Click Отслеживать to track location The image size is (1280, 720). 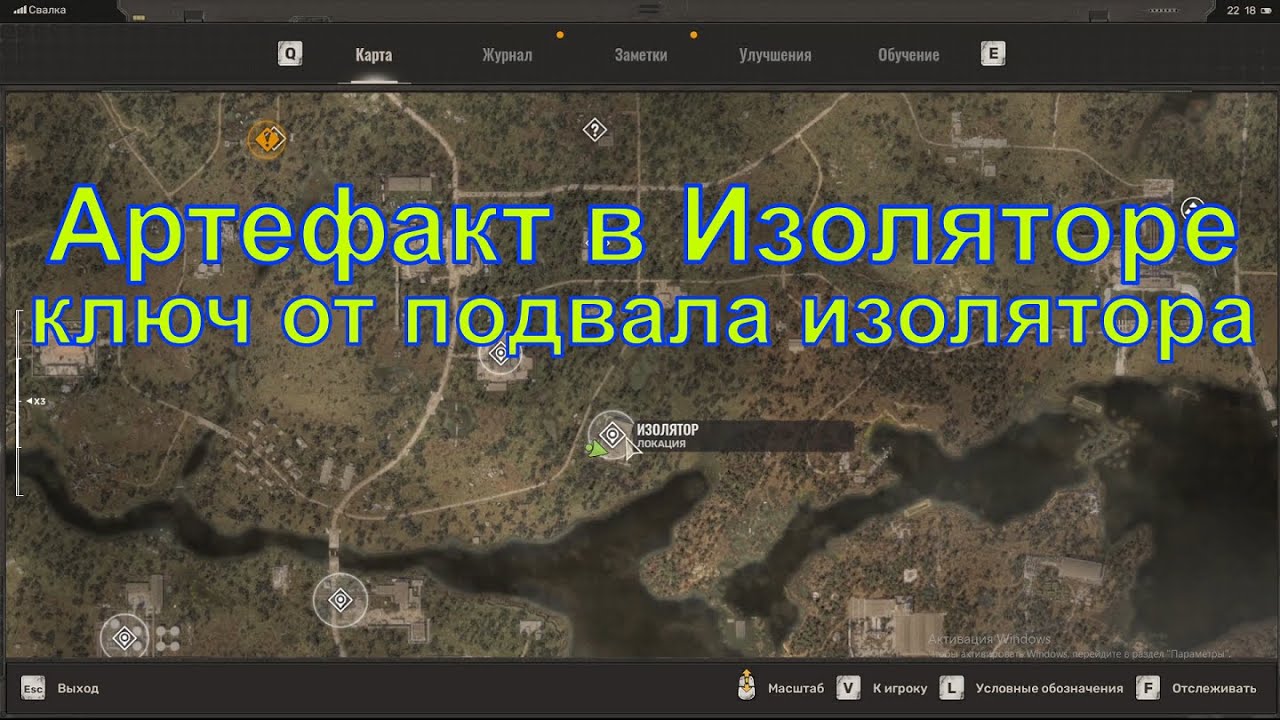[x=1214, y=688]
